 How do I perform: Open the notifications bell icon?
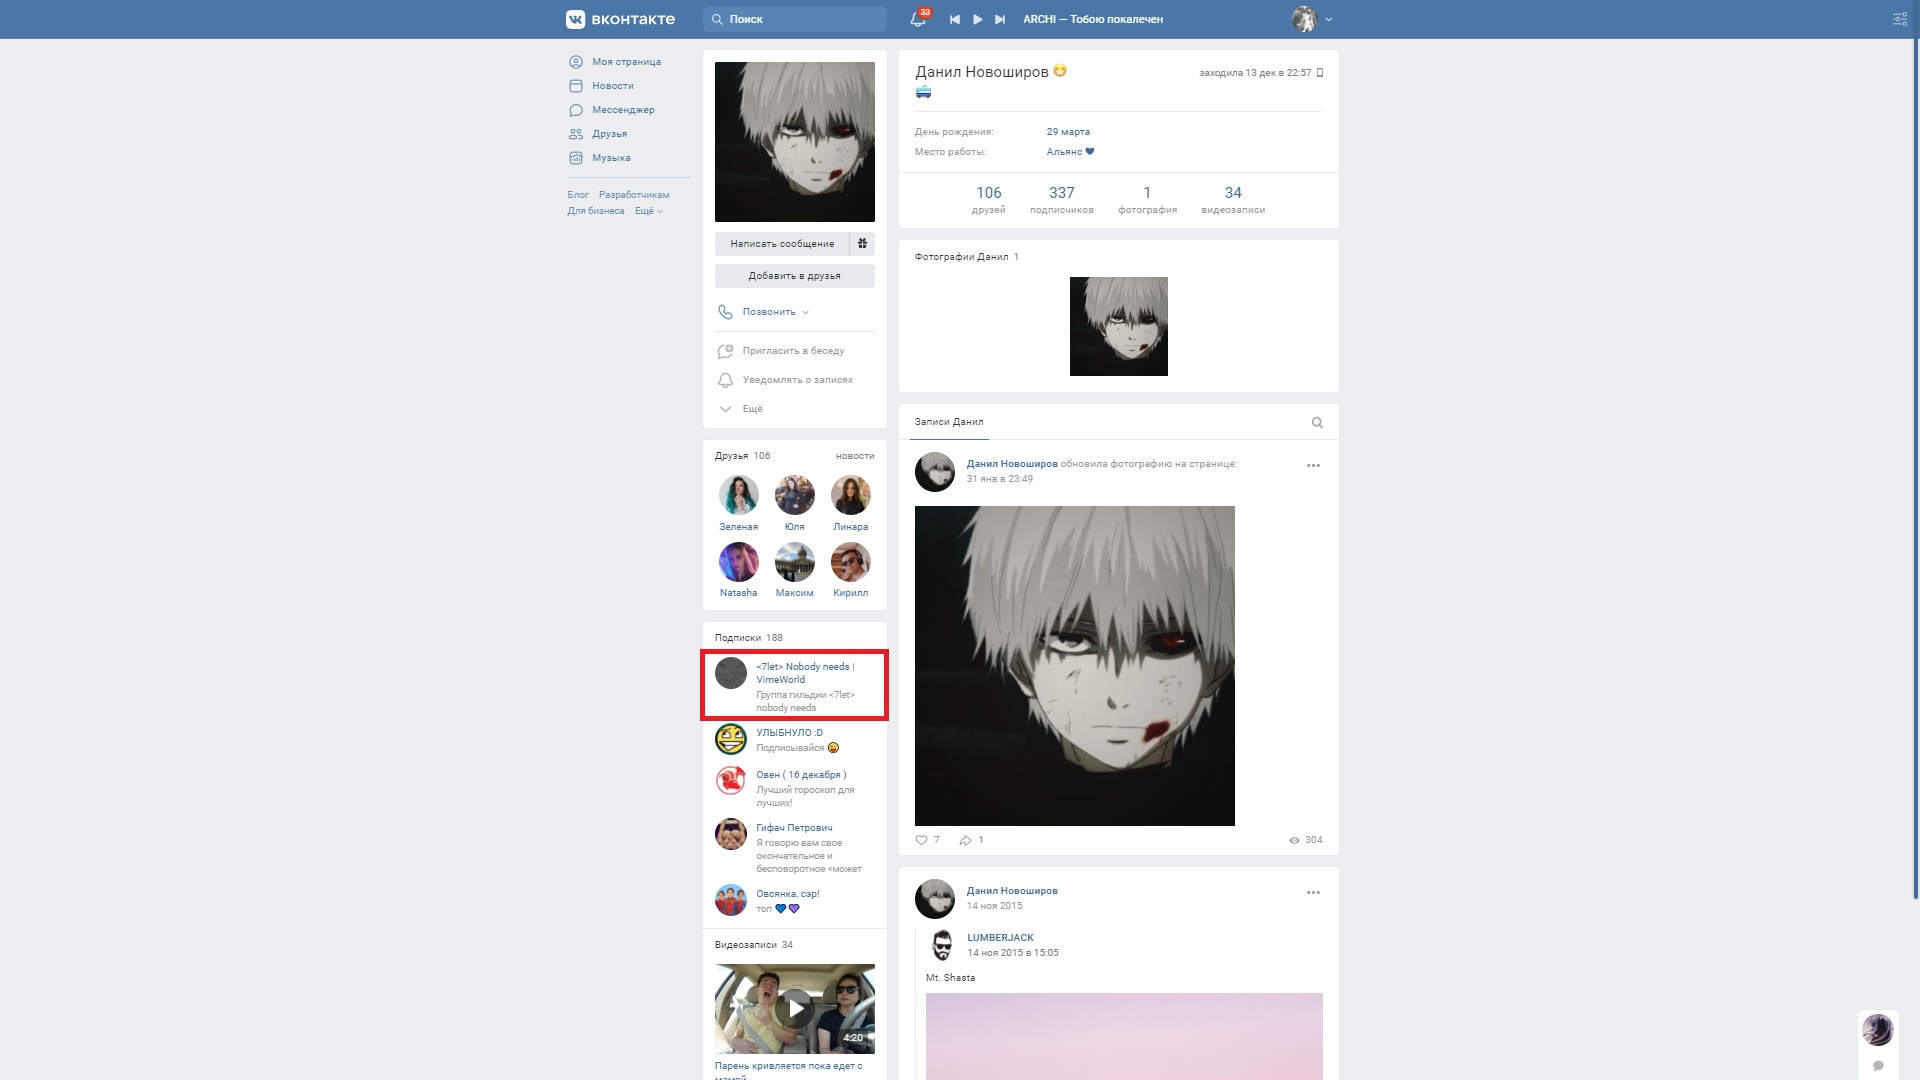click(917, 19)
